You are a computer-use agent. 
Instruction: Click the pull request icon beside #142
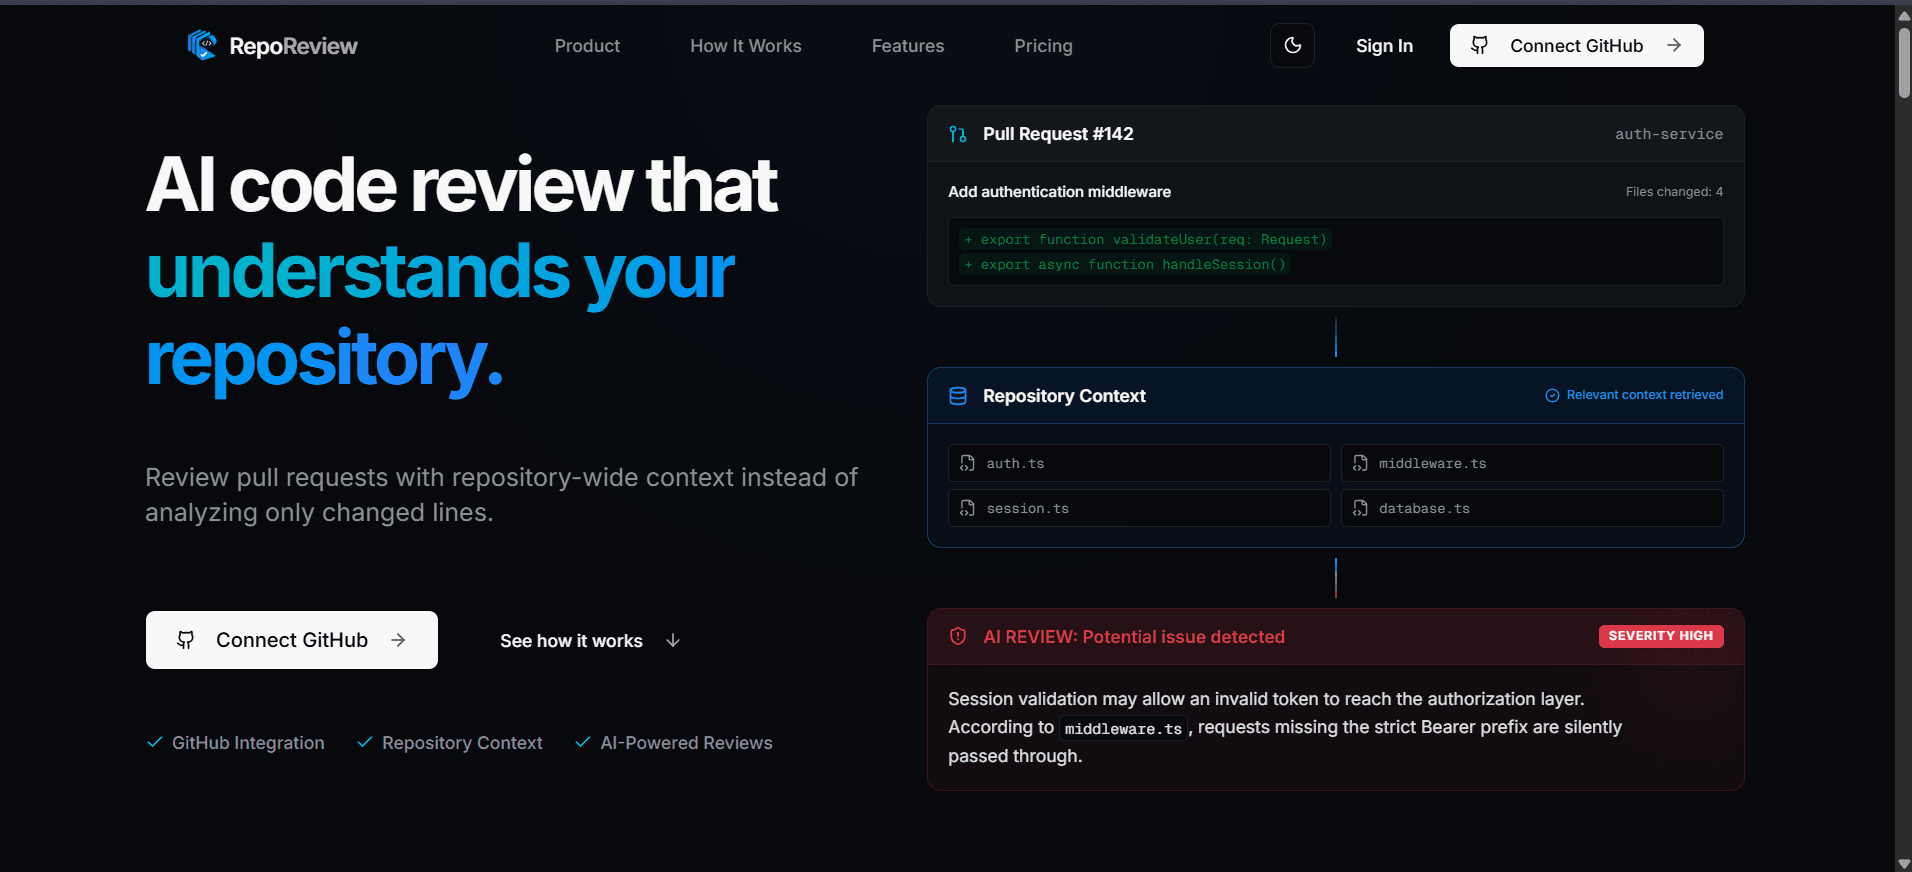(958, 134)
